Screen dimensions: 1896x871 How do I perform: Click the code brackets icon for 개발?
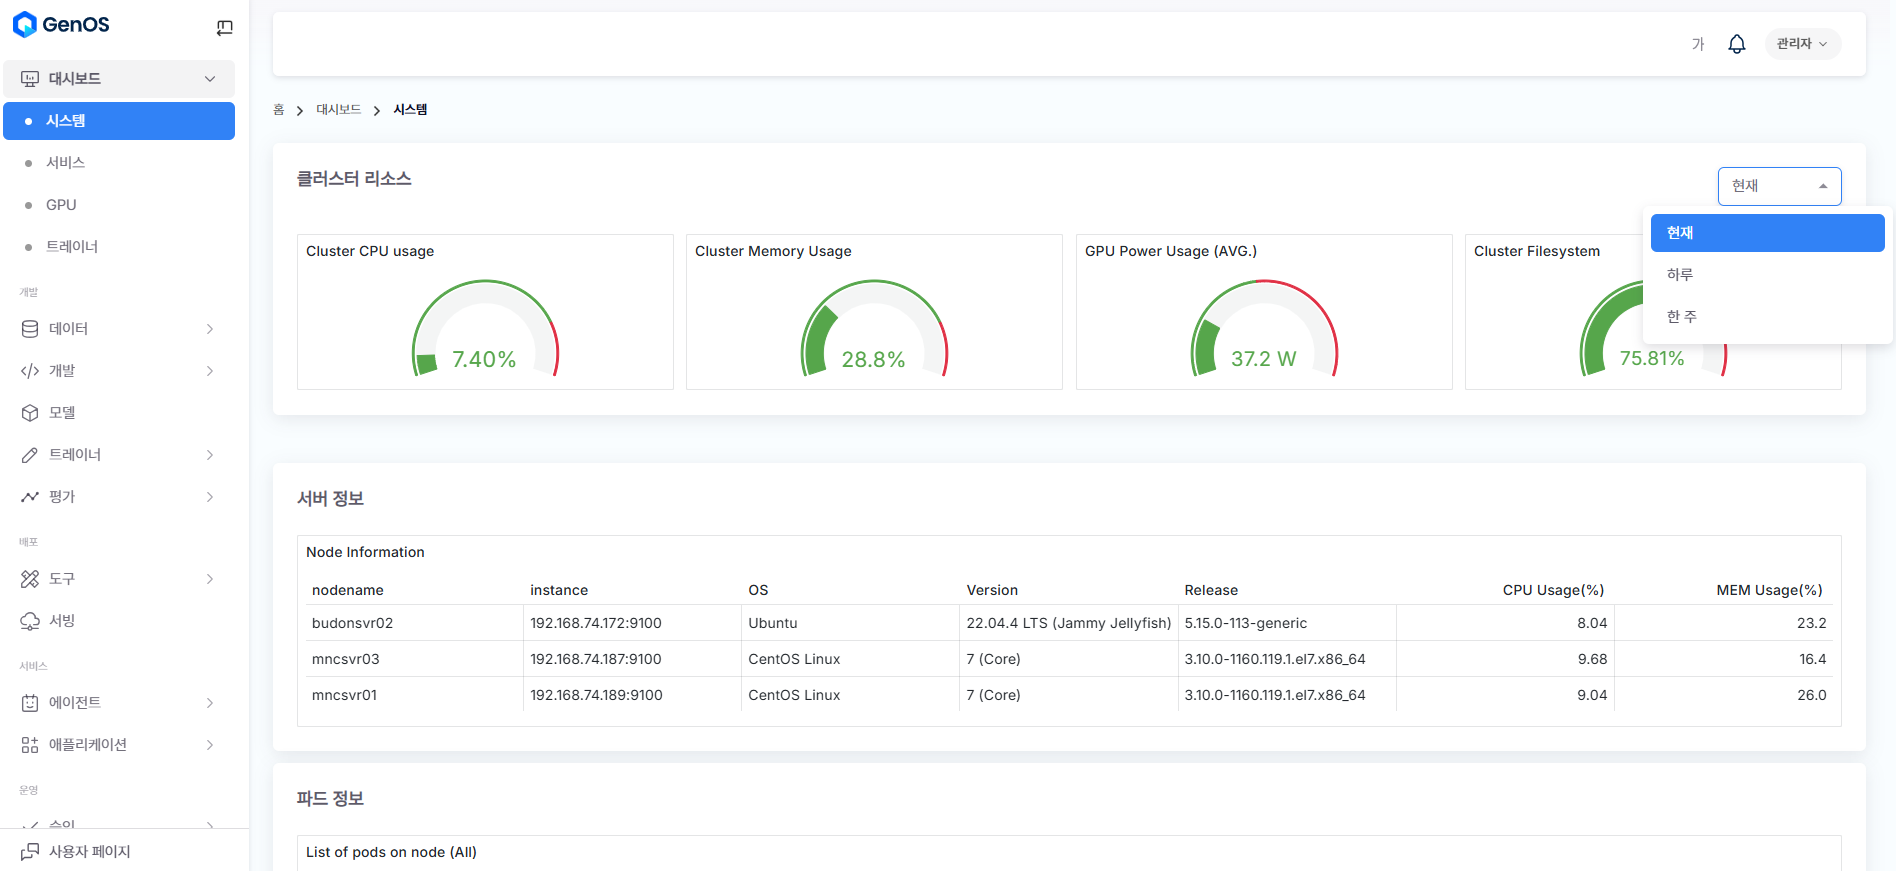tap(30, 371)
